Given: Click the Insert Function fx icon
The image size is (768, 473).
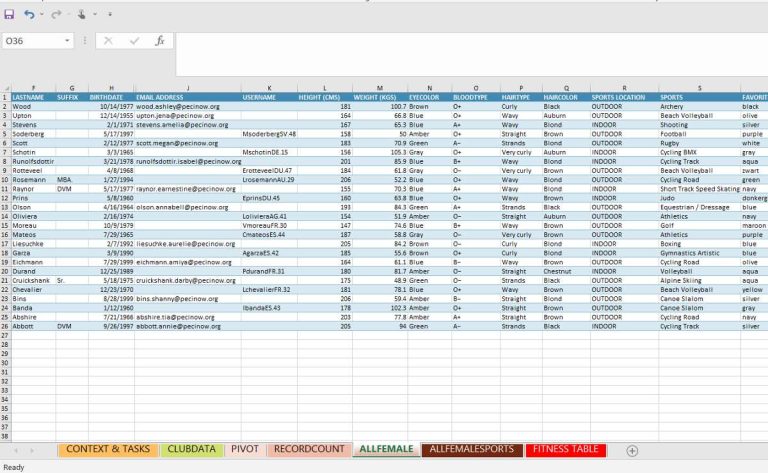Looking at the screenshot, I should (x=159, y=41).
